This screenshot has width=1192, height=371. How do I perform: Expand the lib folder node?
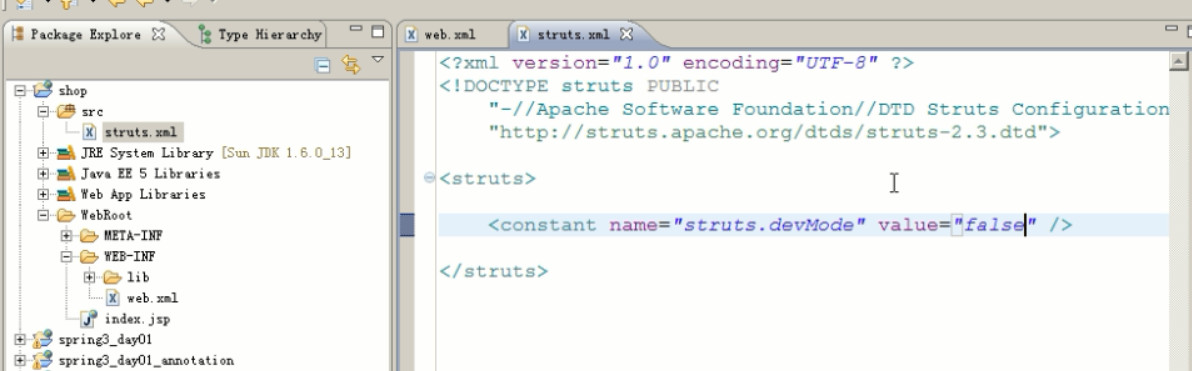tap(89, 277)
